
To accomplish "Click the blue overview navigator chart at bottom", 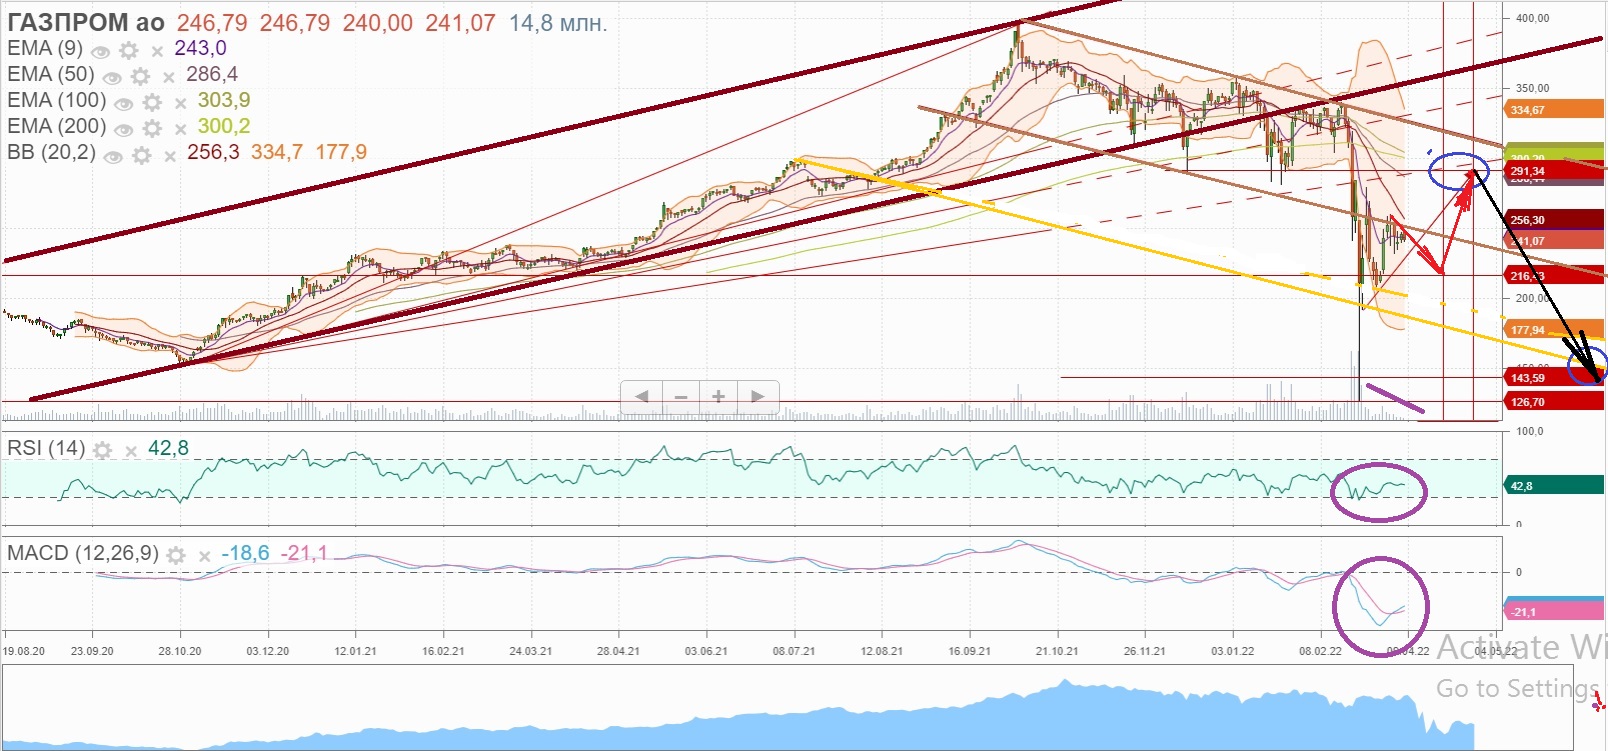I will click(x=788, y=707).
